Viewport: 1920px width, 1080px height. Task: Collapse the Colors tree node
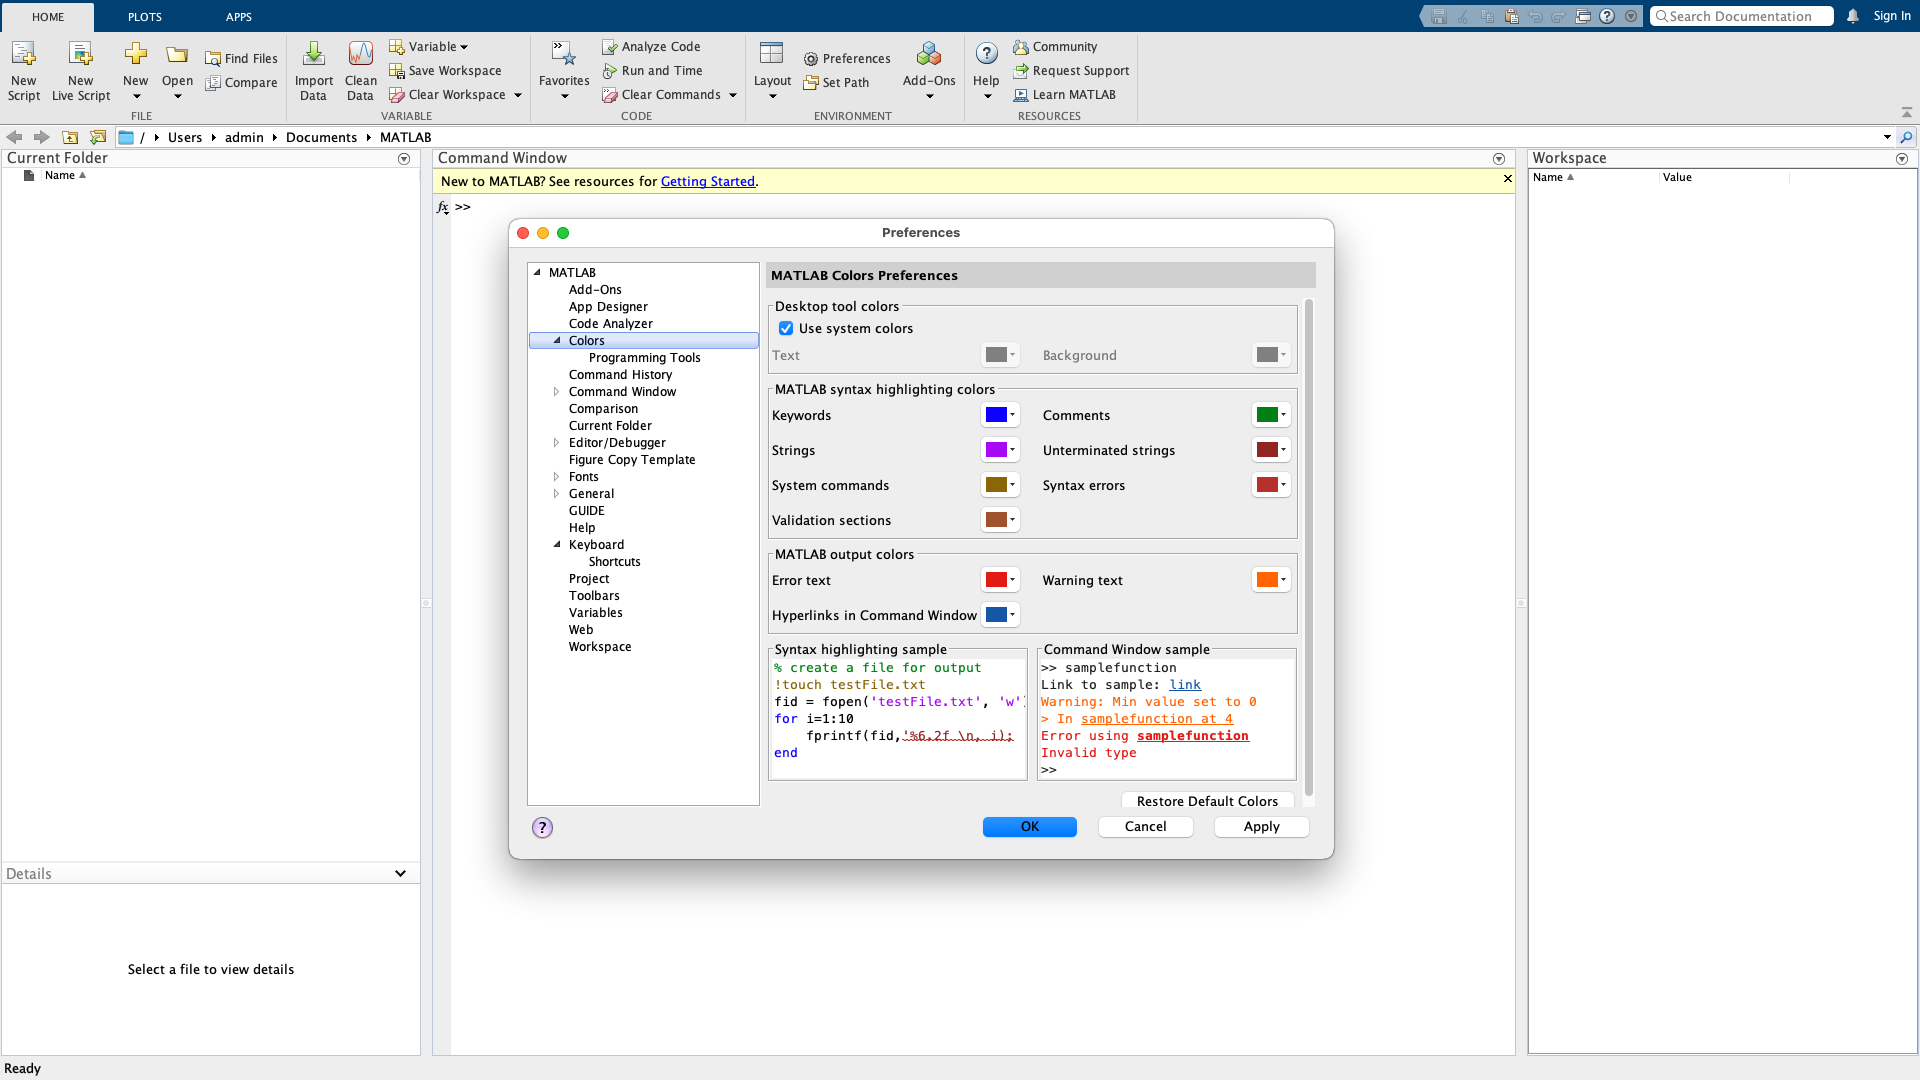tap(557, 340)
